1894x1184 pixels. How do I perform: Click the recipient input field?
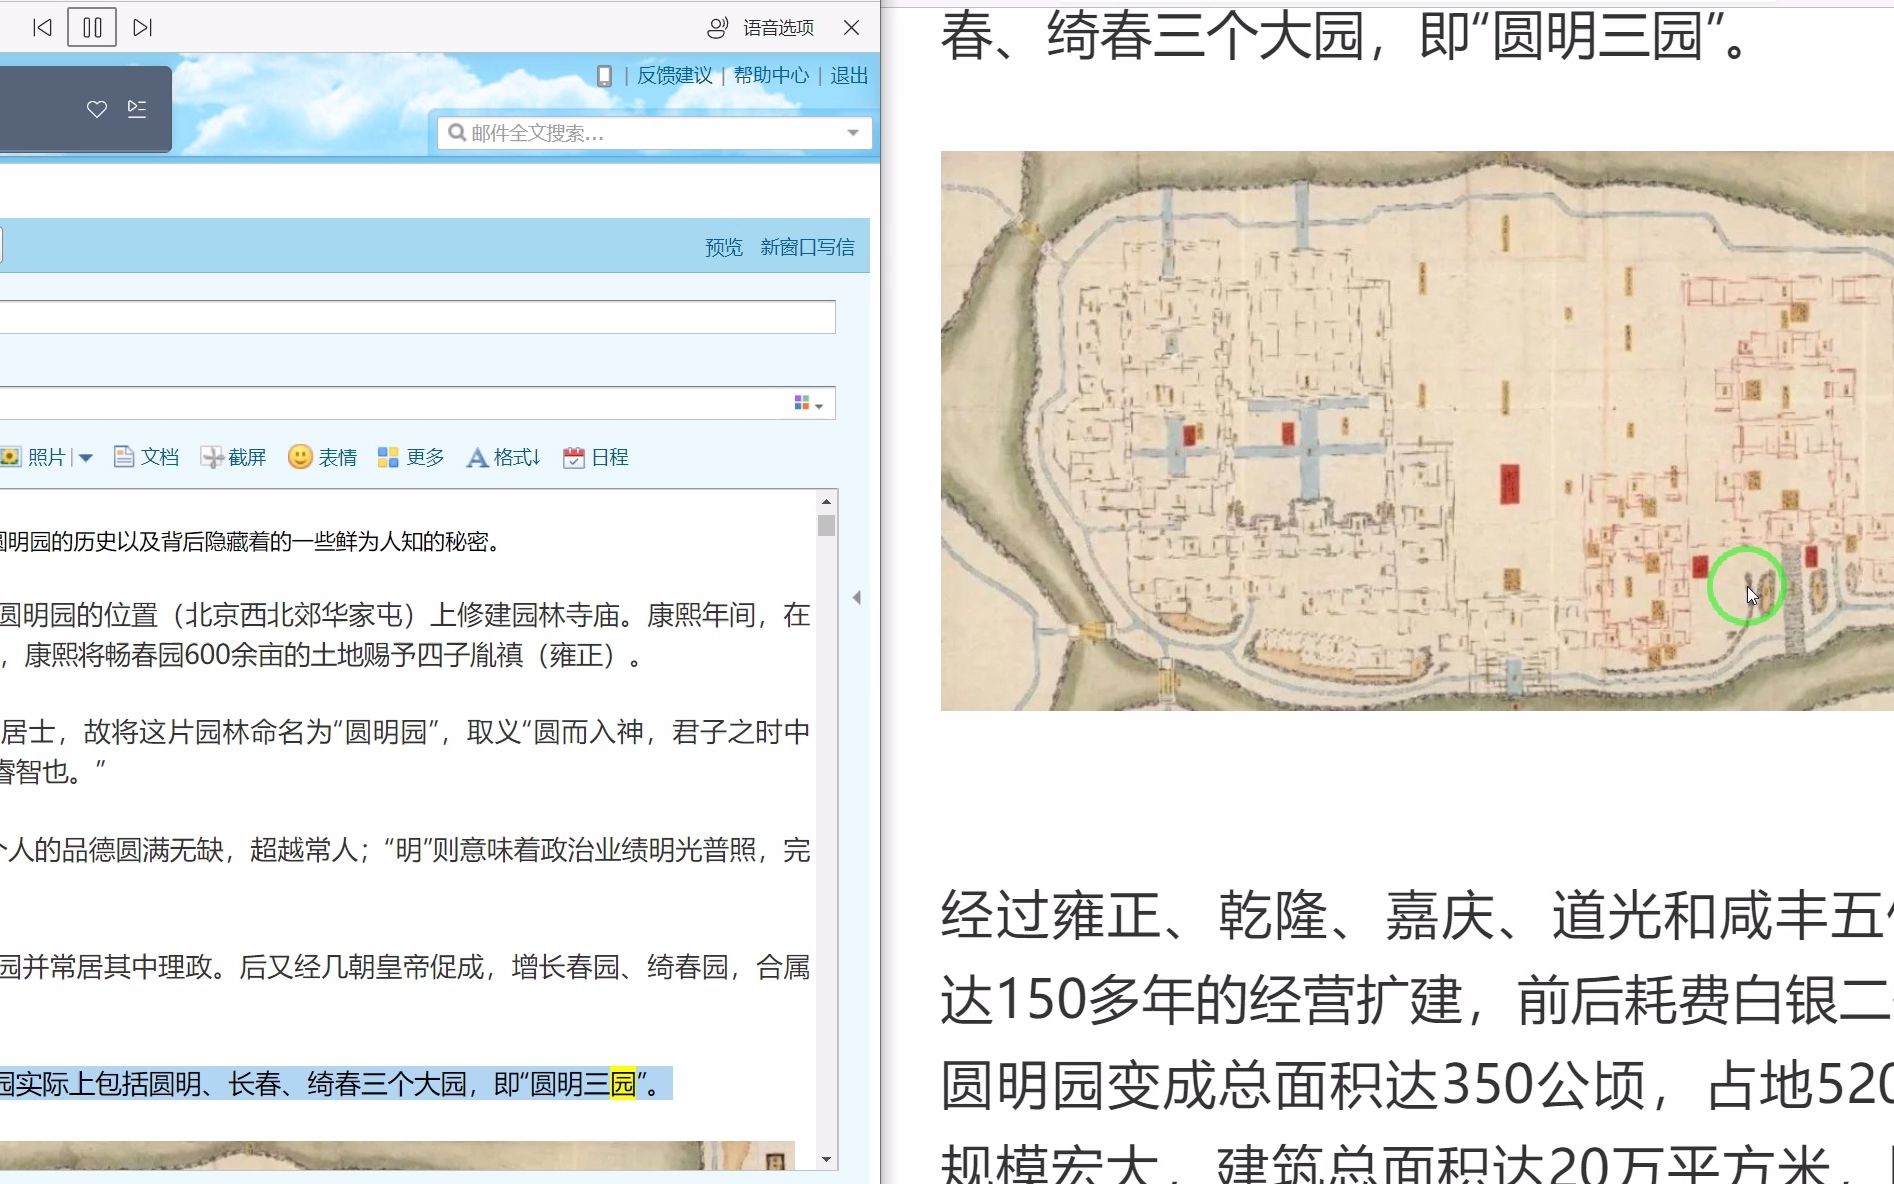417,317
